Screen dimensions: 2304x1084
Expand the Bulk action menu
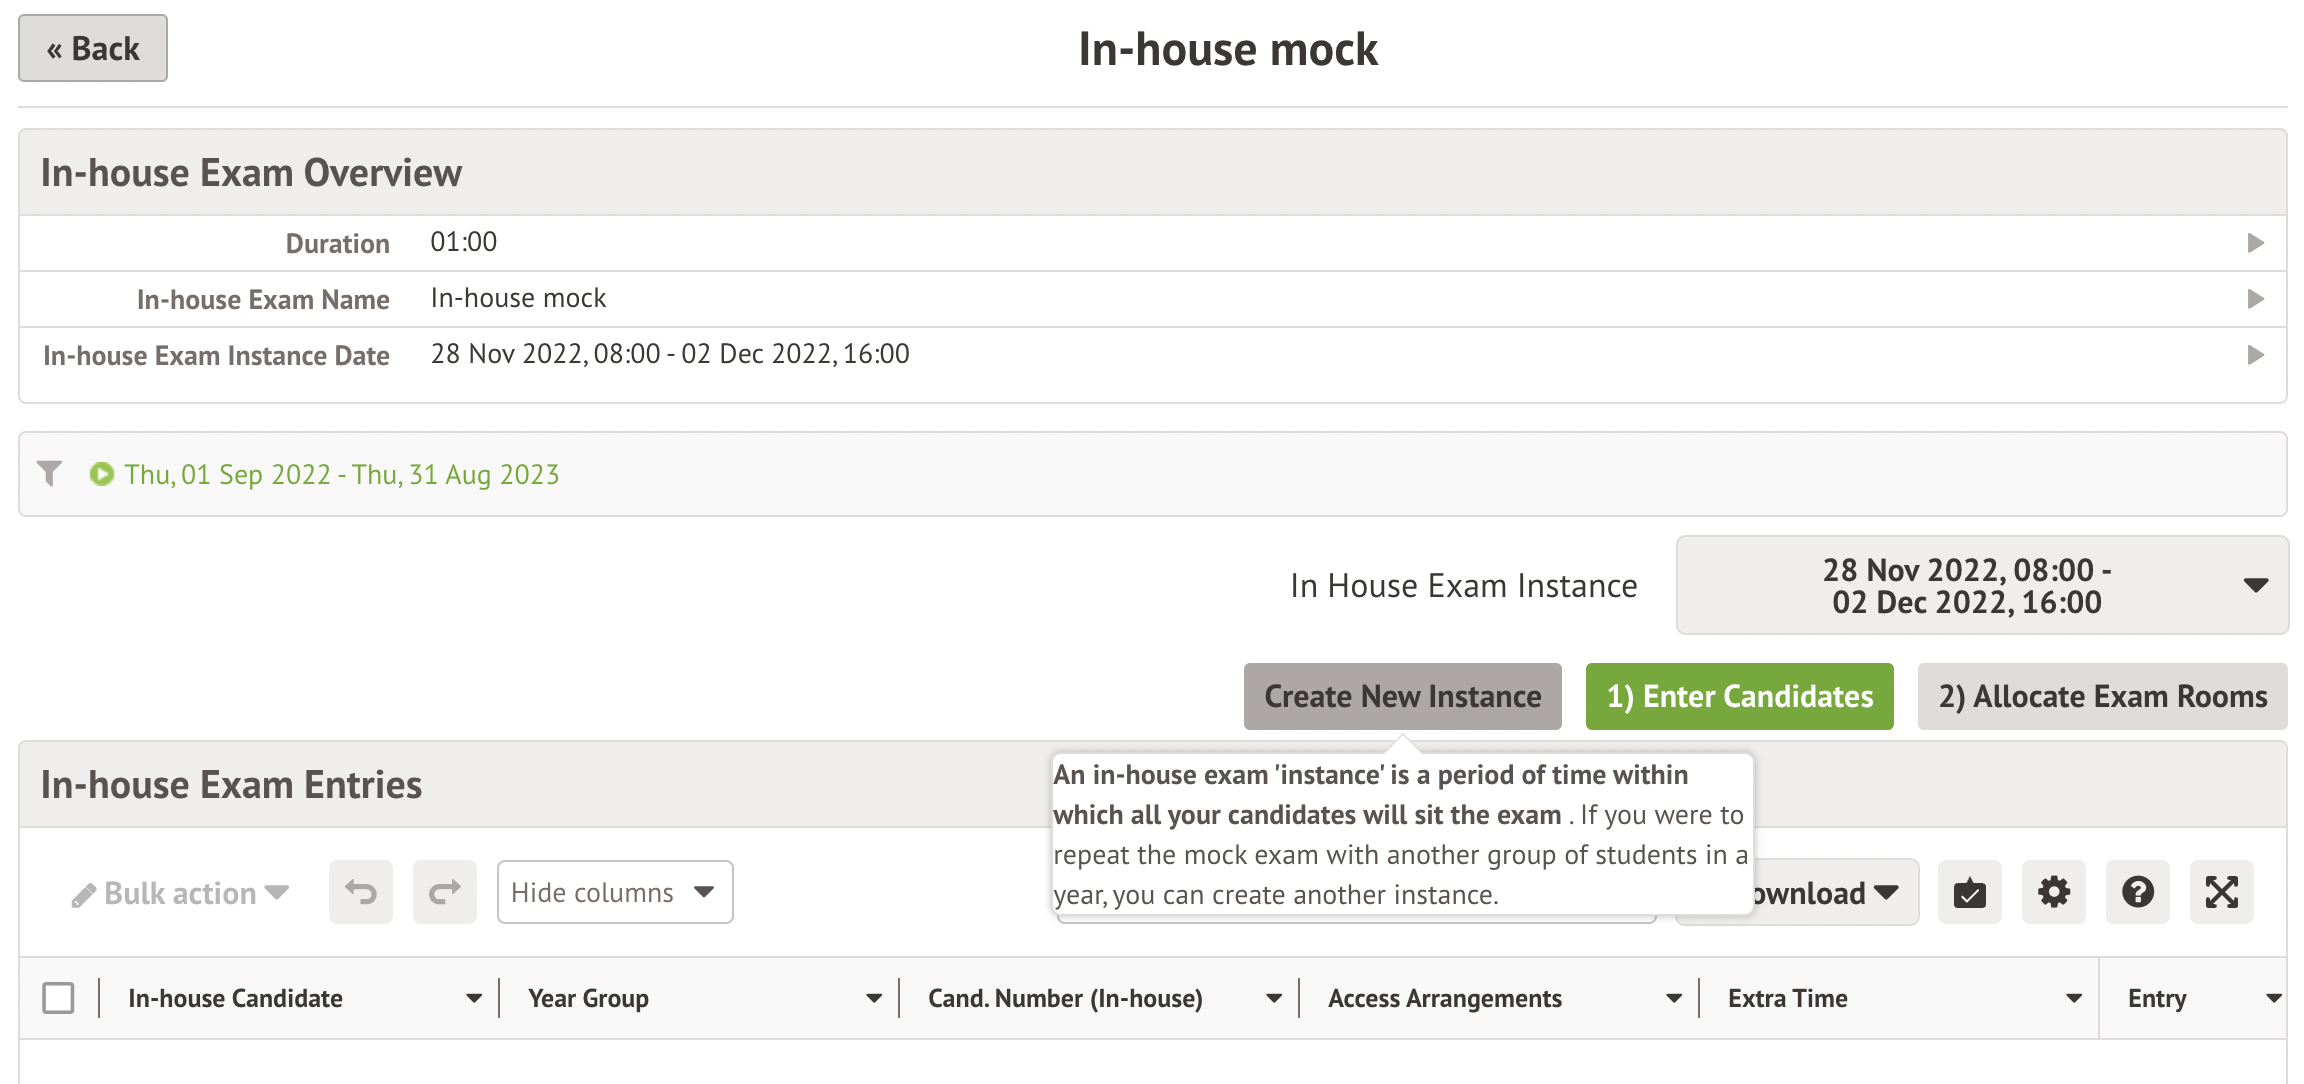(x=181, y=893)
